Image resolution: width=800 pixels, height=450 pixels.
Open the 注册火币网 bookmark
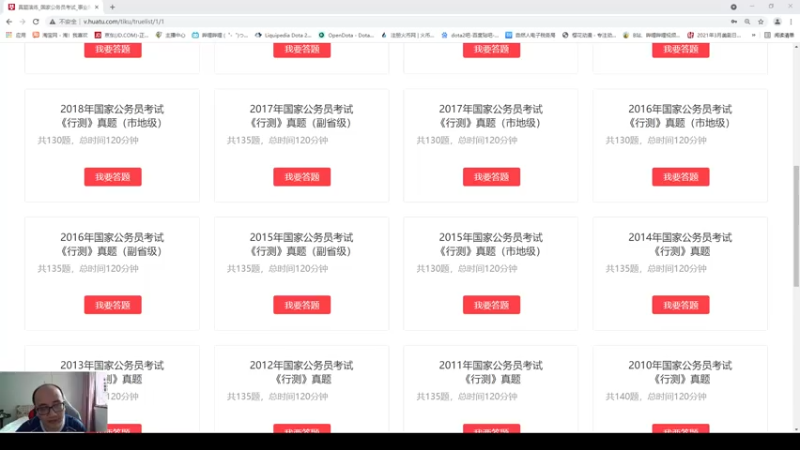(x=408, y=35)
